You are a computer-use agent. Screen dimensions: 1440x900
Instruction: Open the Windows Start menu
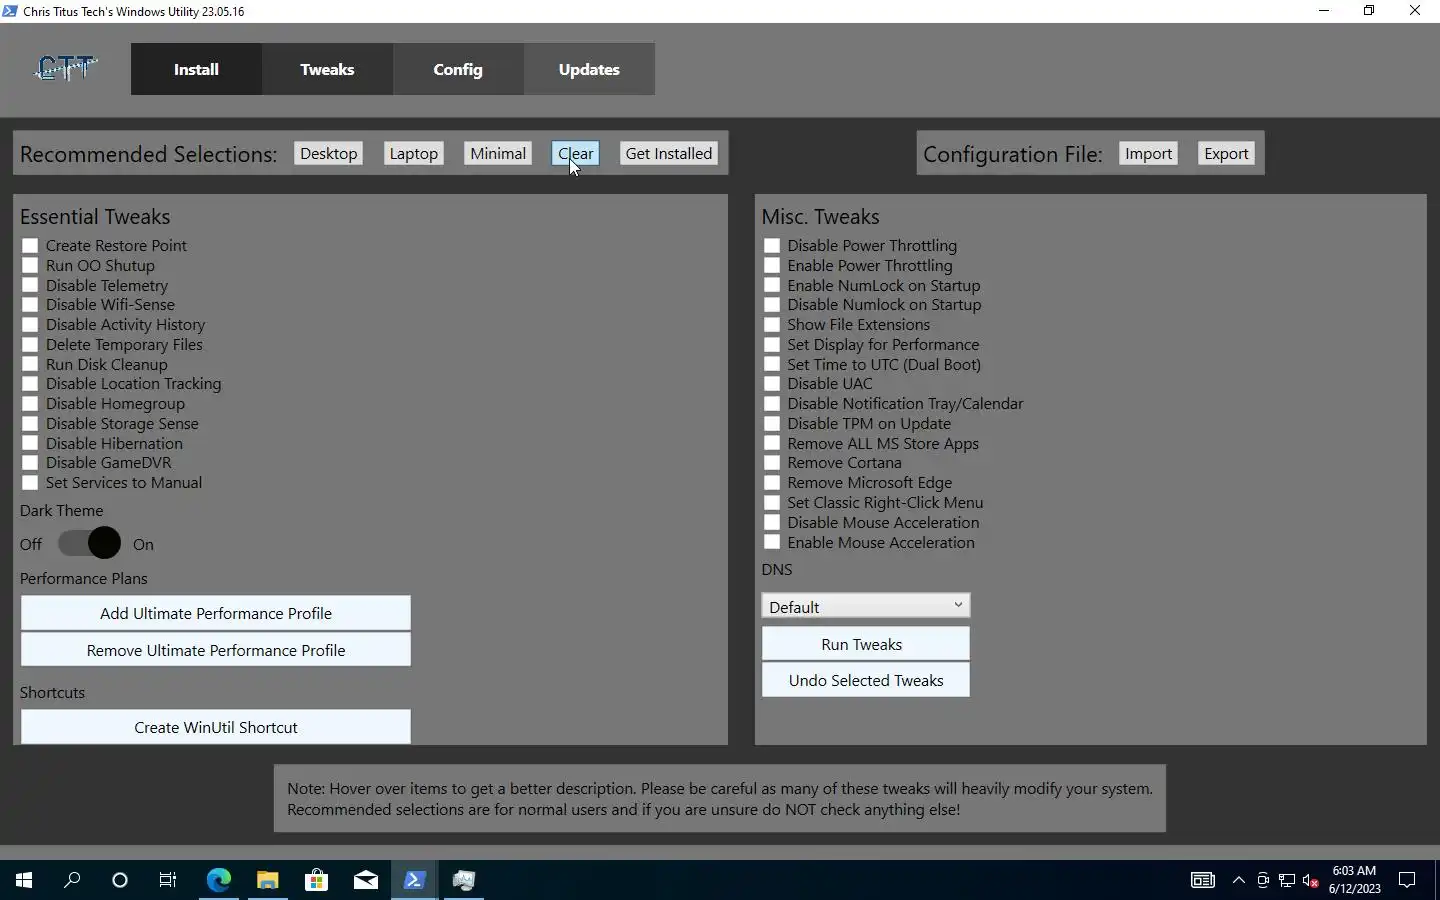pos(24,880)
